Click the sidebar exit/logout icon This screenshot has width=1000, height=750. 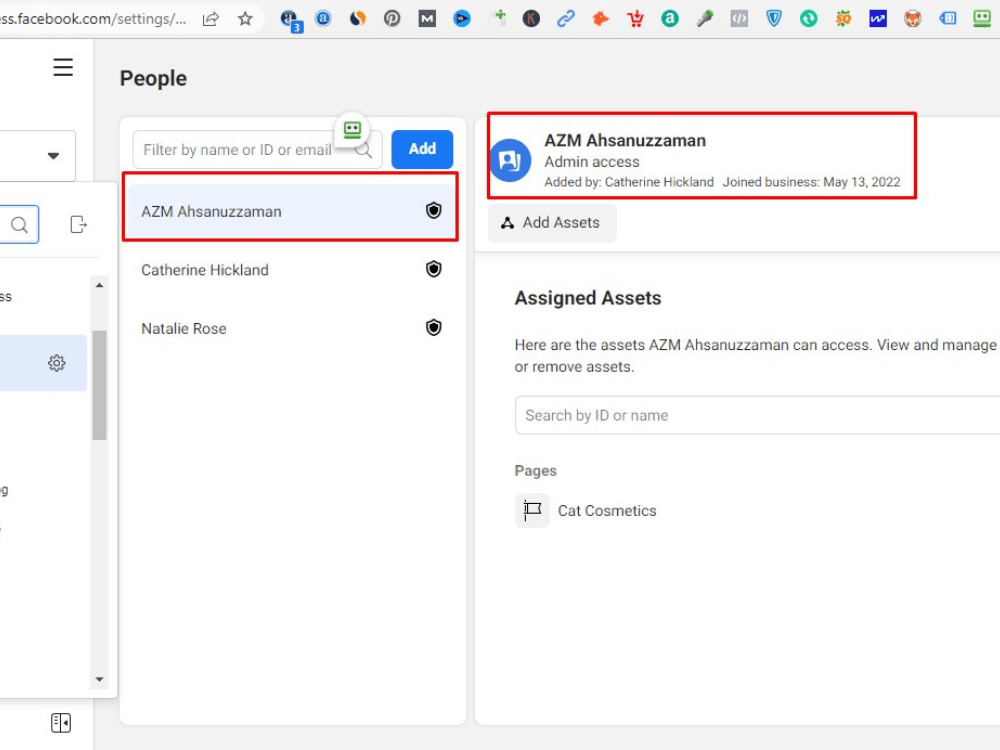click(x=78, y=224)
